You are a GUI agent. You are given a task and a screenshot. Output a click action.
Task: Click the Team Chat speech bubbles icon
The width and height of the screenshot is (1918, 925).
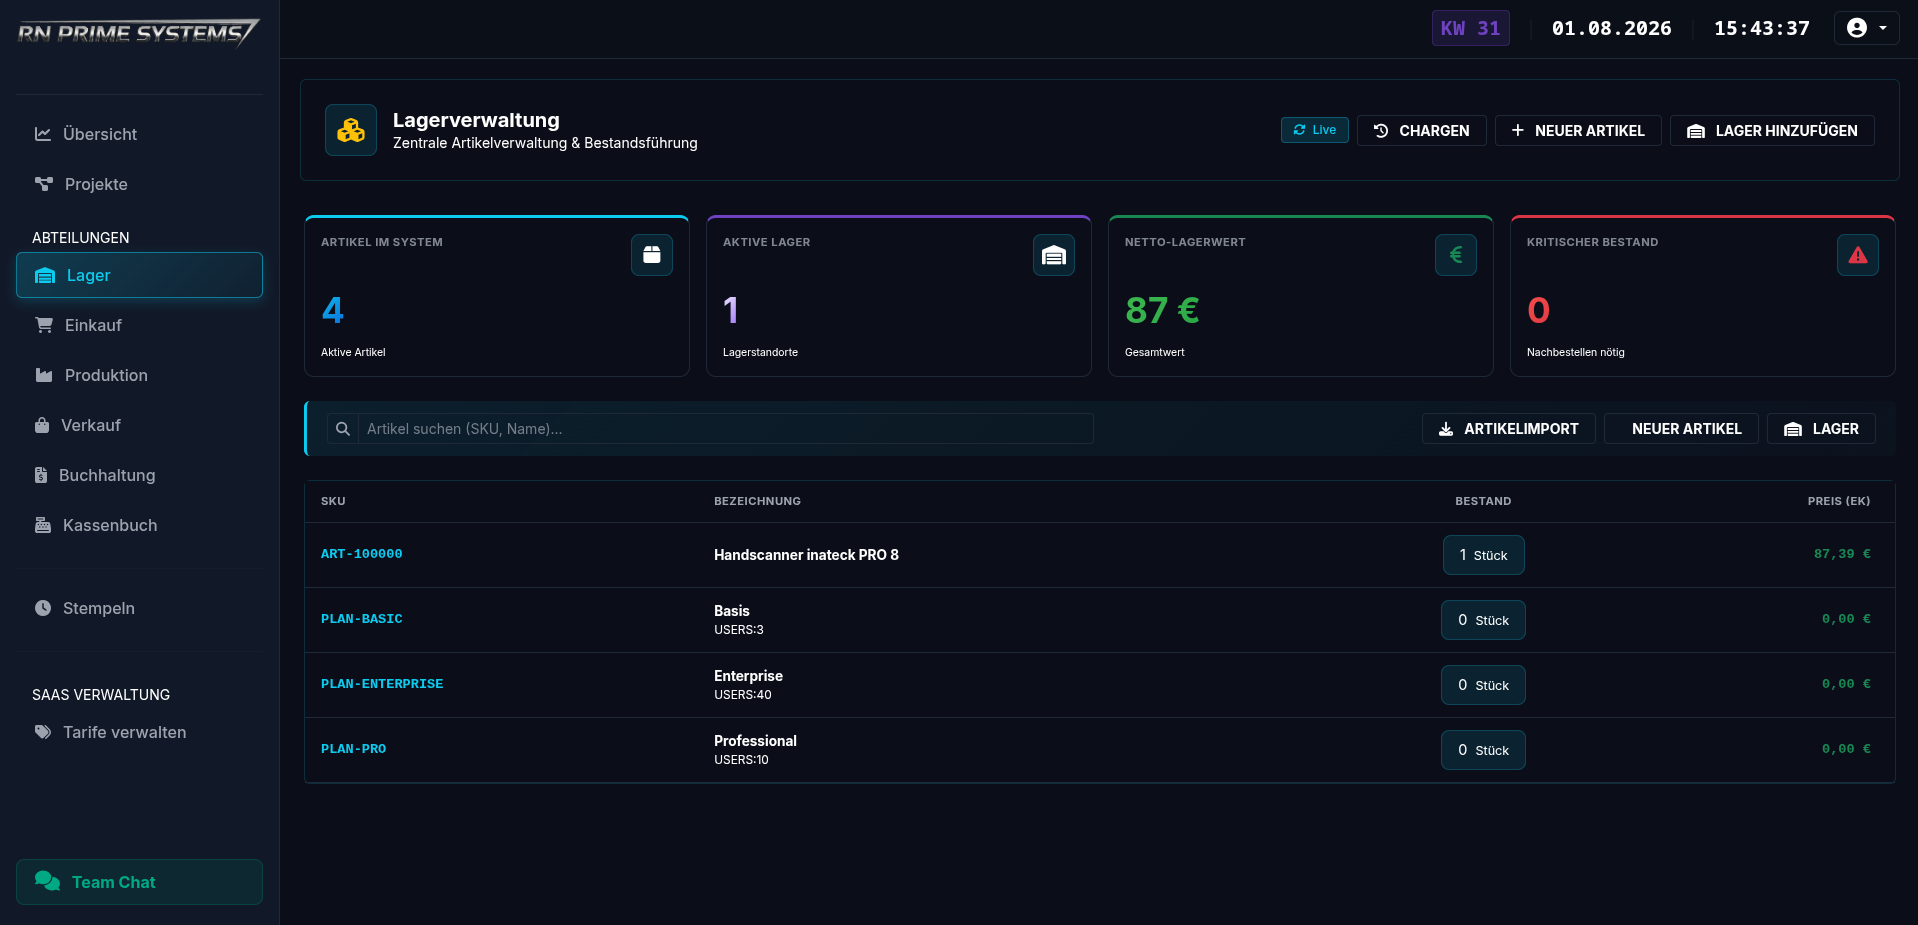coord(48,881)
